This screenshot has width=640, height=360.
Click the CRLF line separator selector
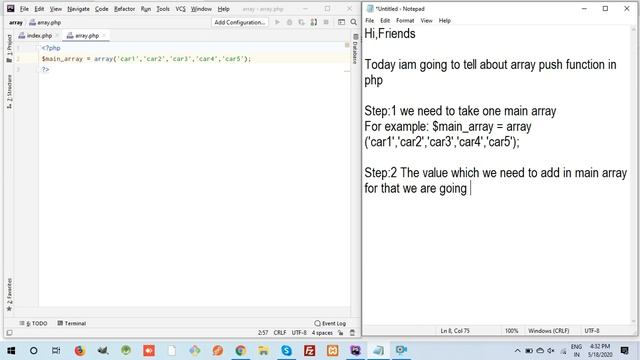coord(280,333)
